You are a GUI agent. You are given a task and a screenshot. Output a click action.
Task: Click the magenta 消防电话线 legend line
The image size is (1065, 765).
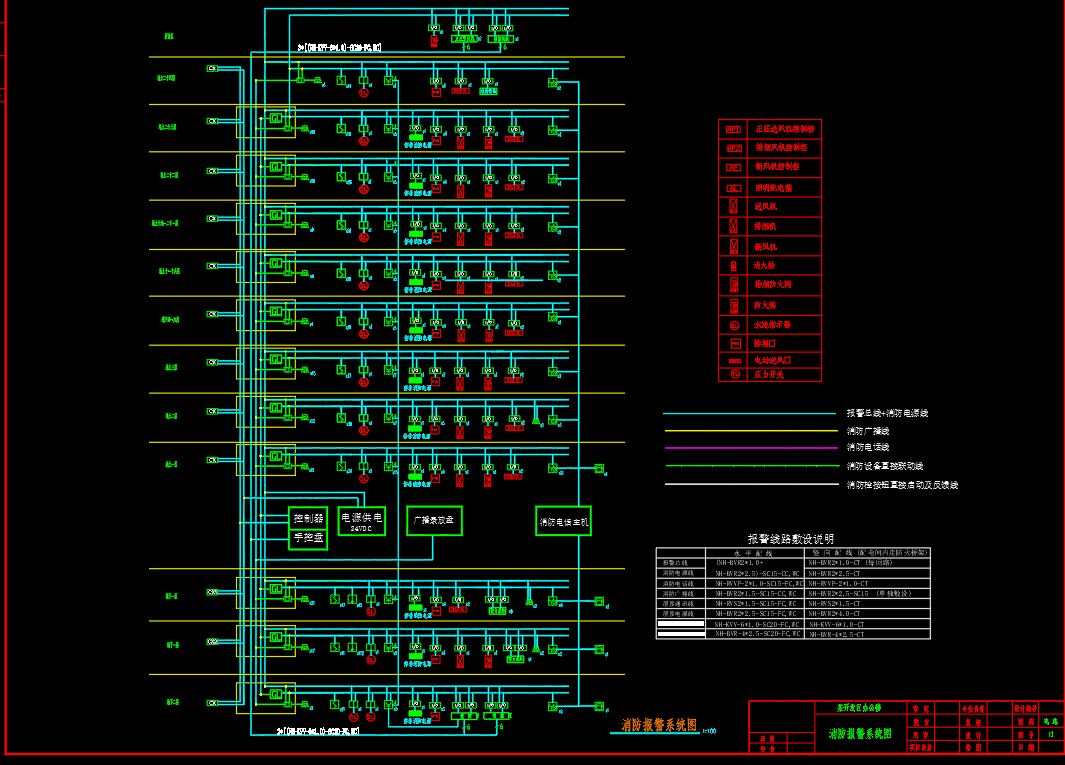[750, 448]
